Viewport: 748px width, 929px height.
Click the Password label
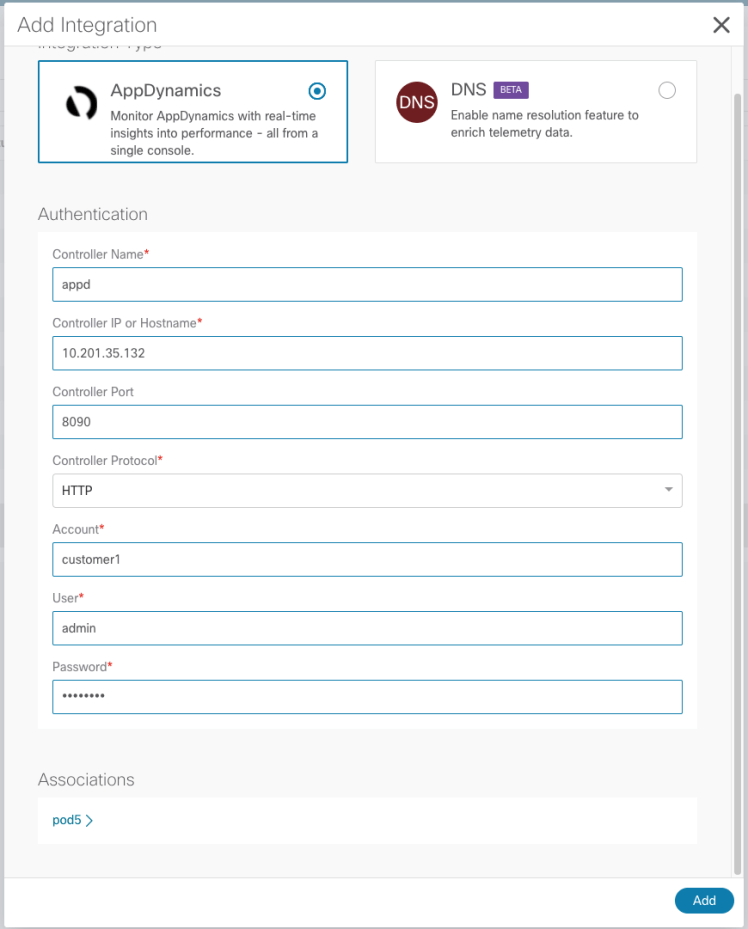(82, 667)
